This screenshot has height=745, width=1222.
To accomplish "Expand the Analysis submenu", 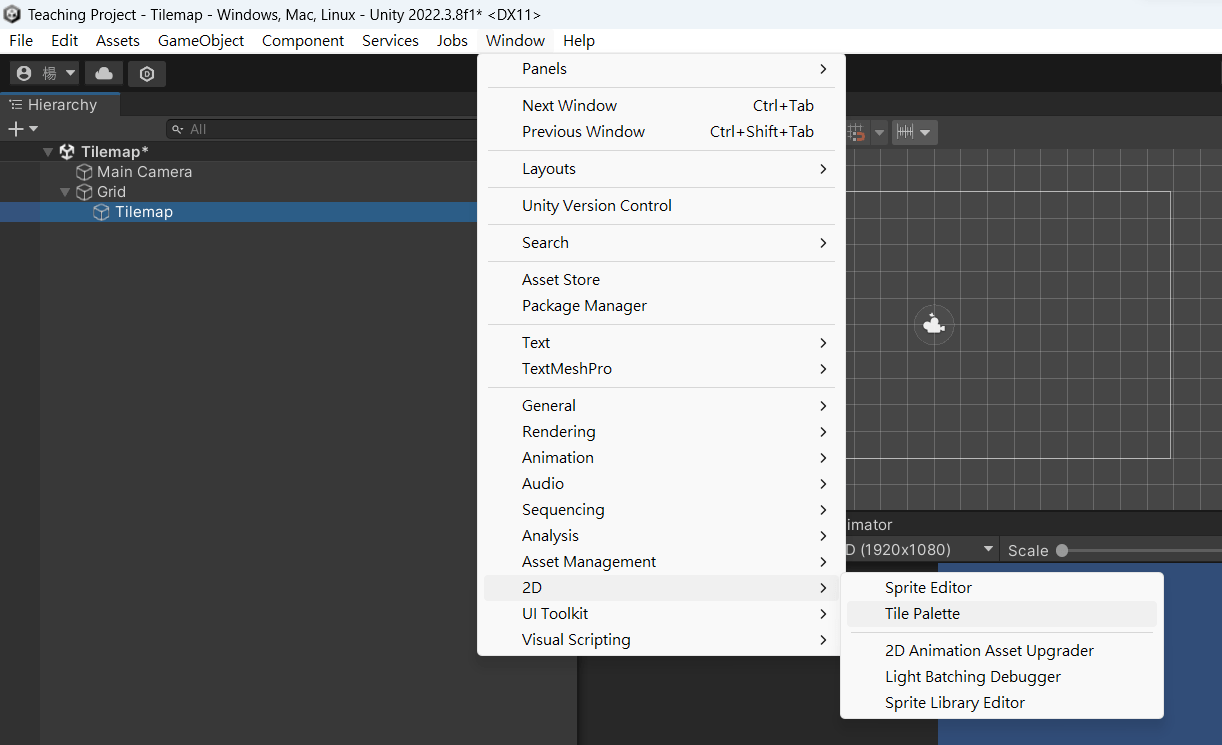I will [662, 536].
